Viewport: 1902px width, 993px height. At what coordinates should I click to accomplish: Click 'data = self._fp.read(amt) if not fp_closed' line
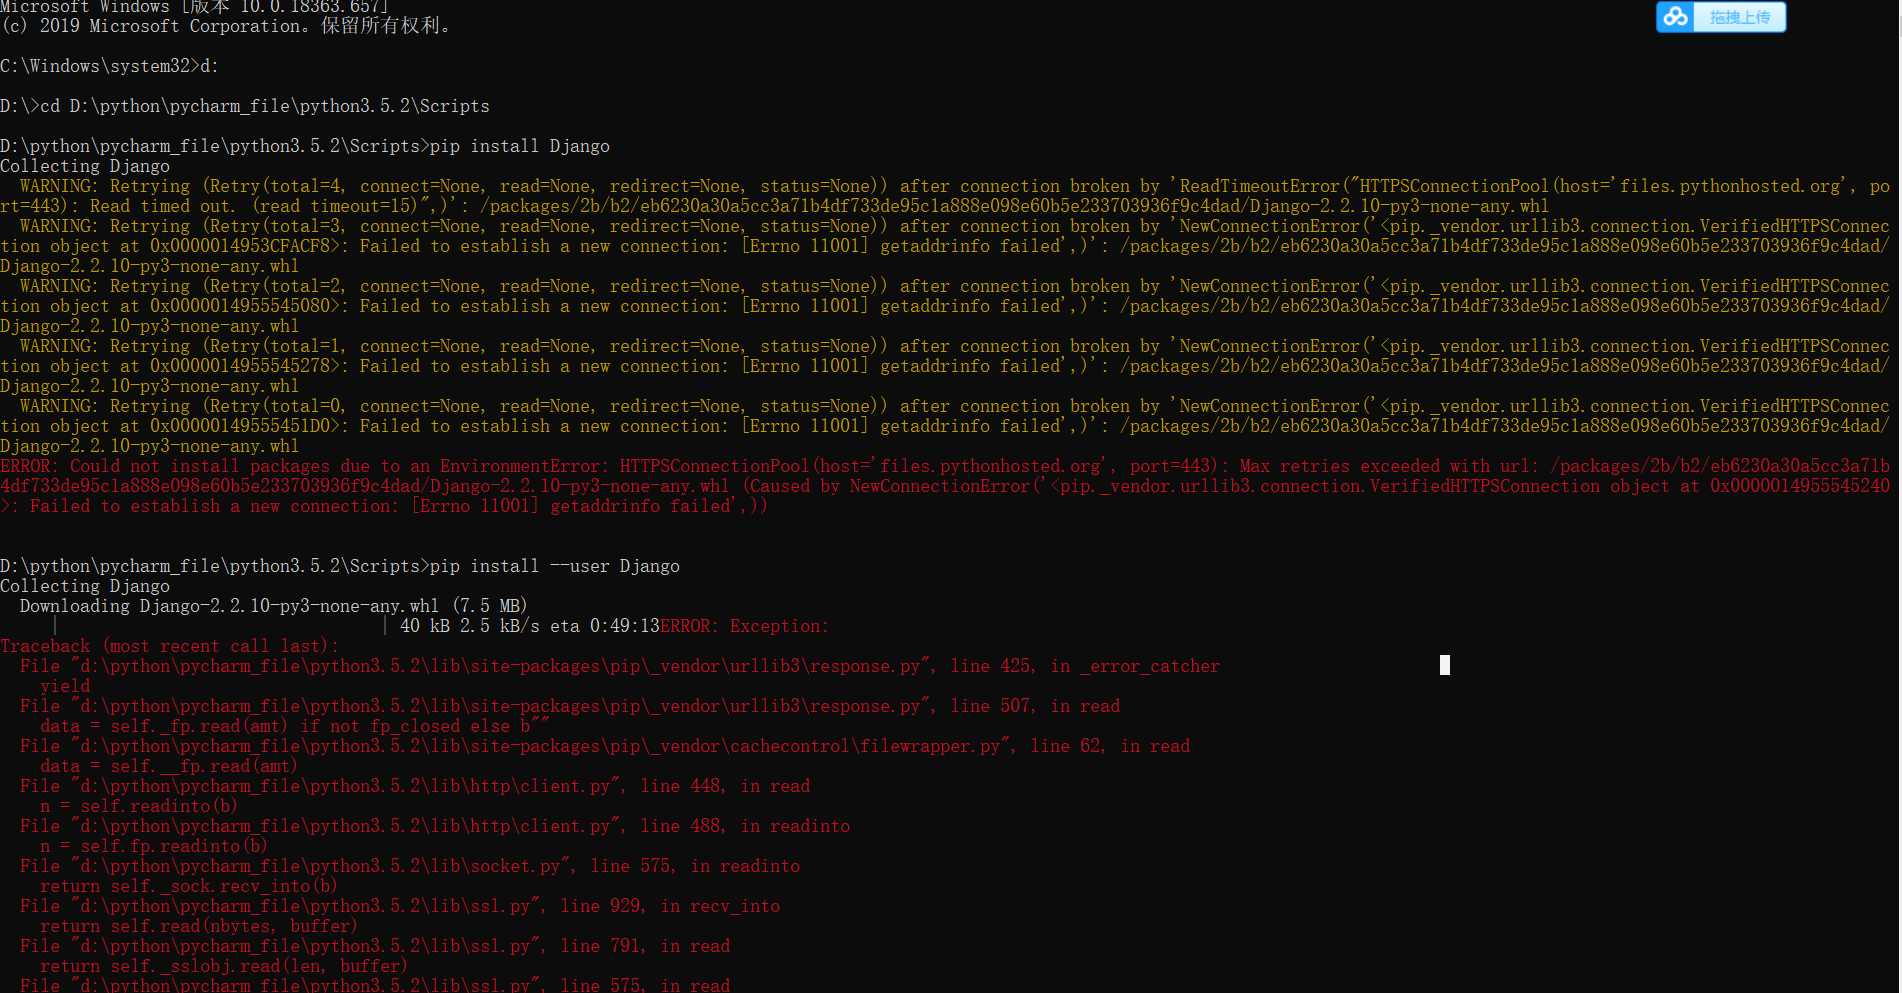point(295,726)
